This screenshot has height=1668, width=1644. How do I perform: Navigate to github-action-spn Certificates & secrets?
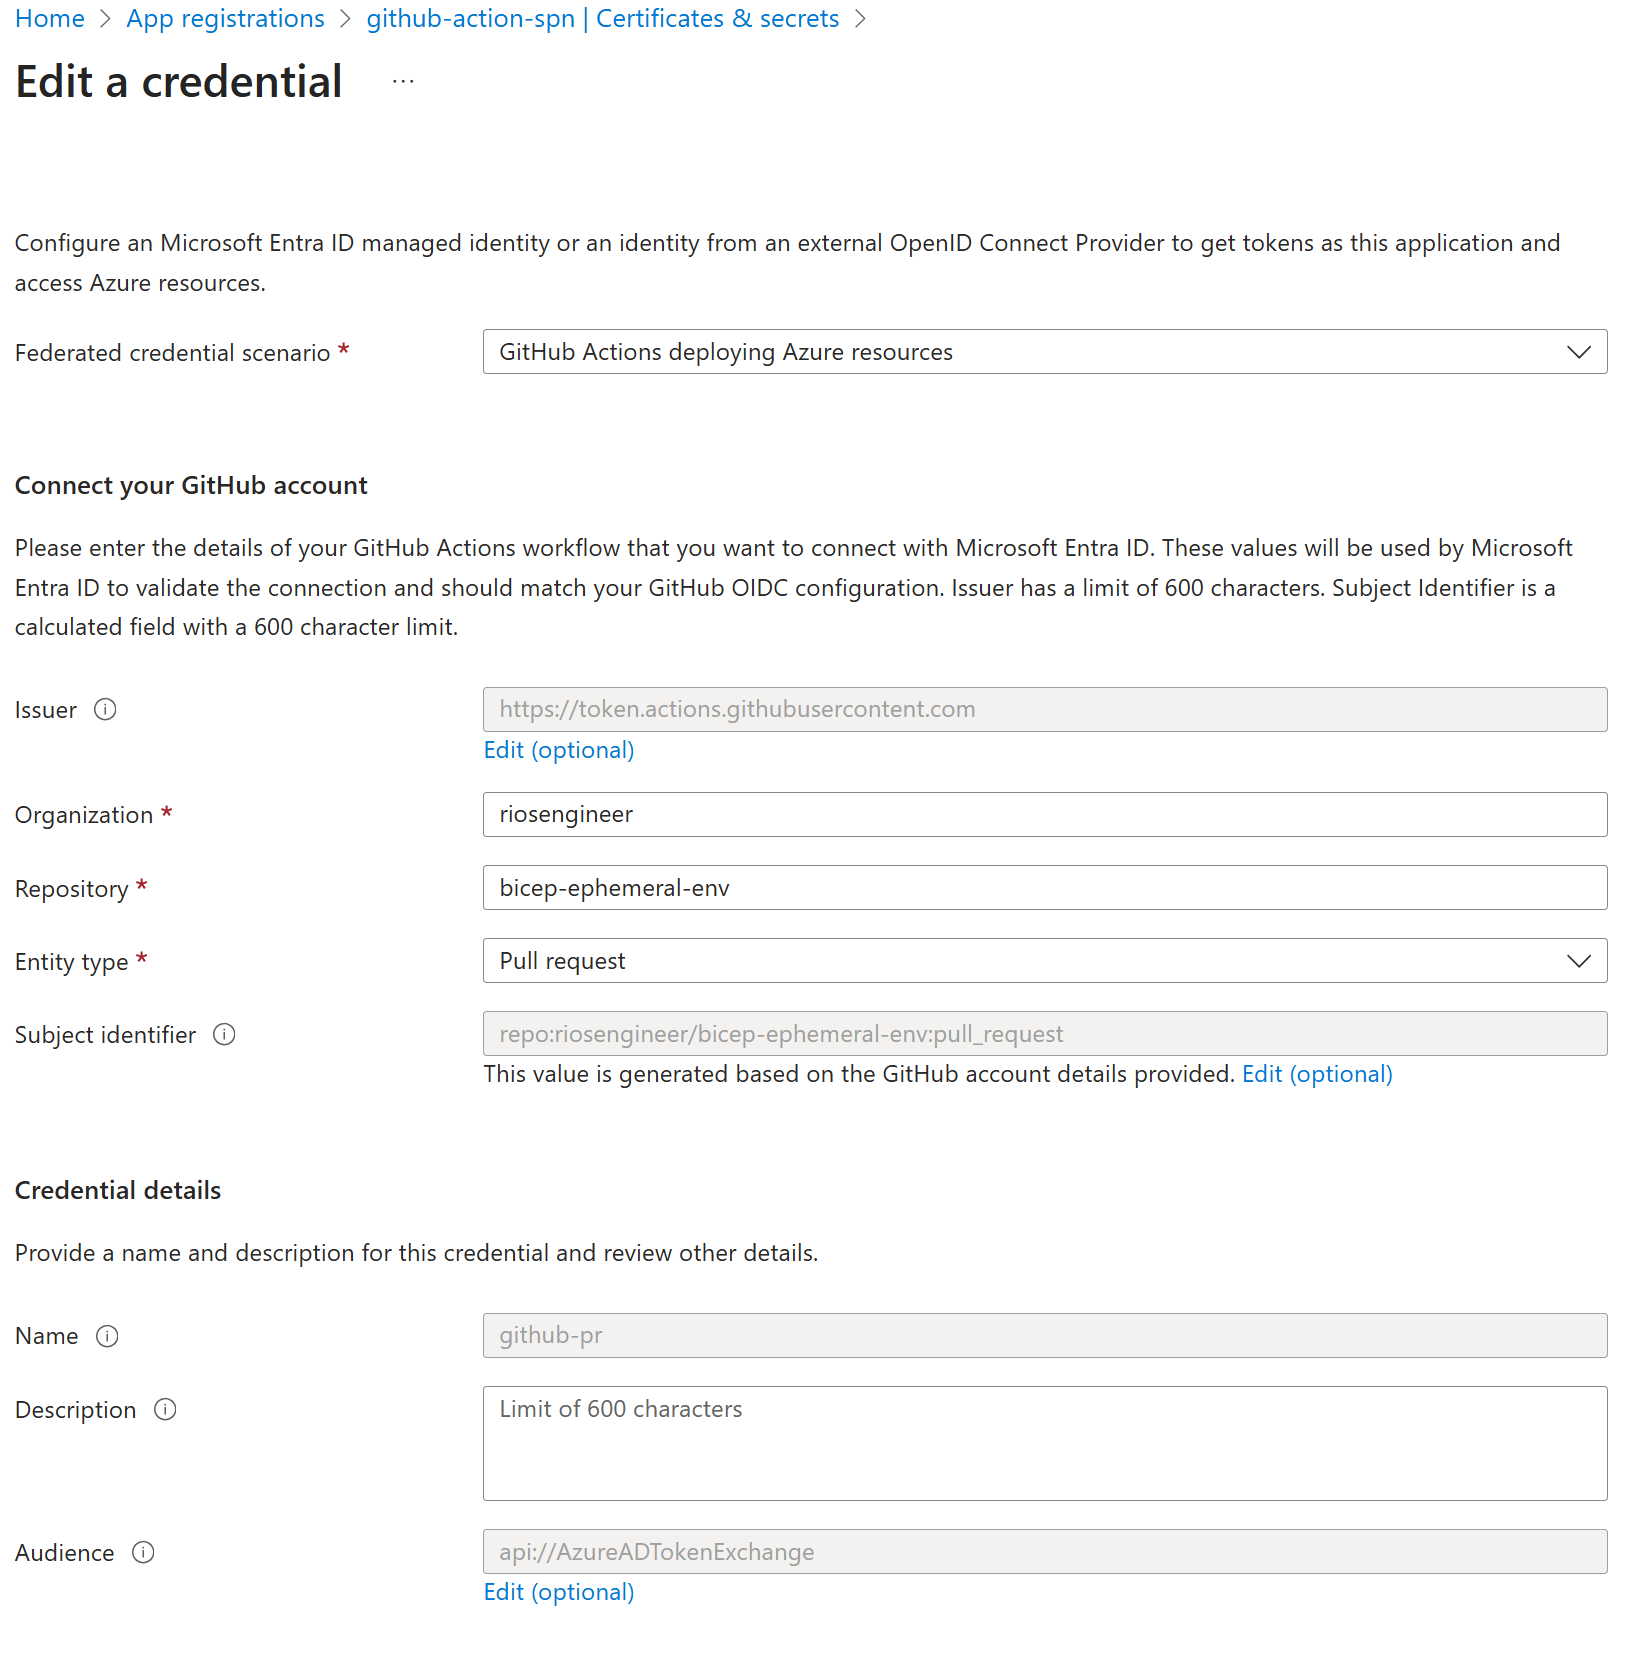(602, 19)
